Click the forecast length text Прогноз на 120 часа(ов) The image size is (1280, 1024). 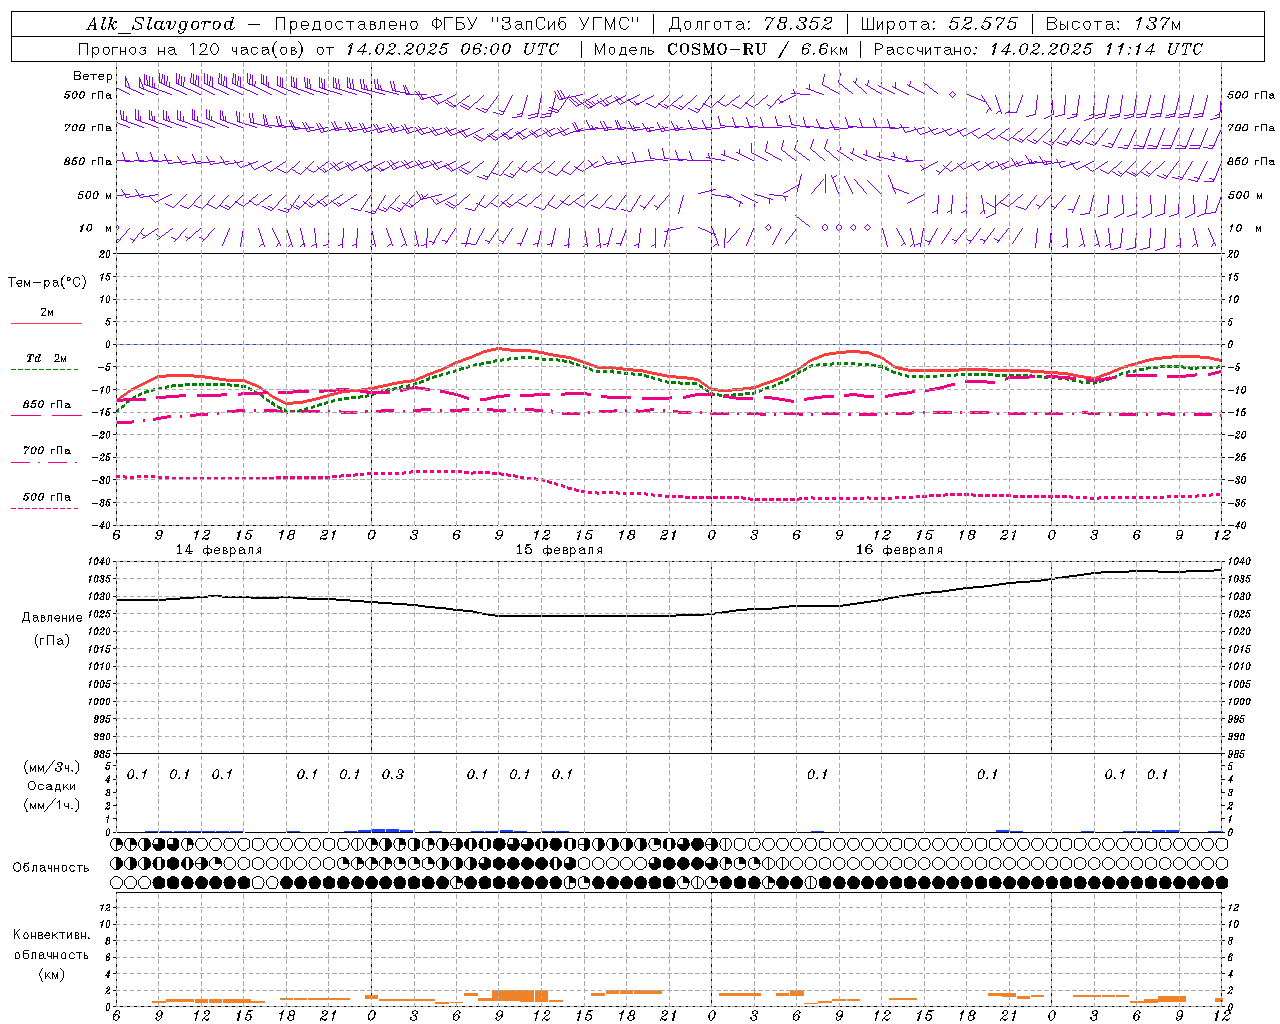192,49
